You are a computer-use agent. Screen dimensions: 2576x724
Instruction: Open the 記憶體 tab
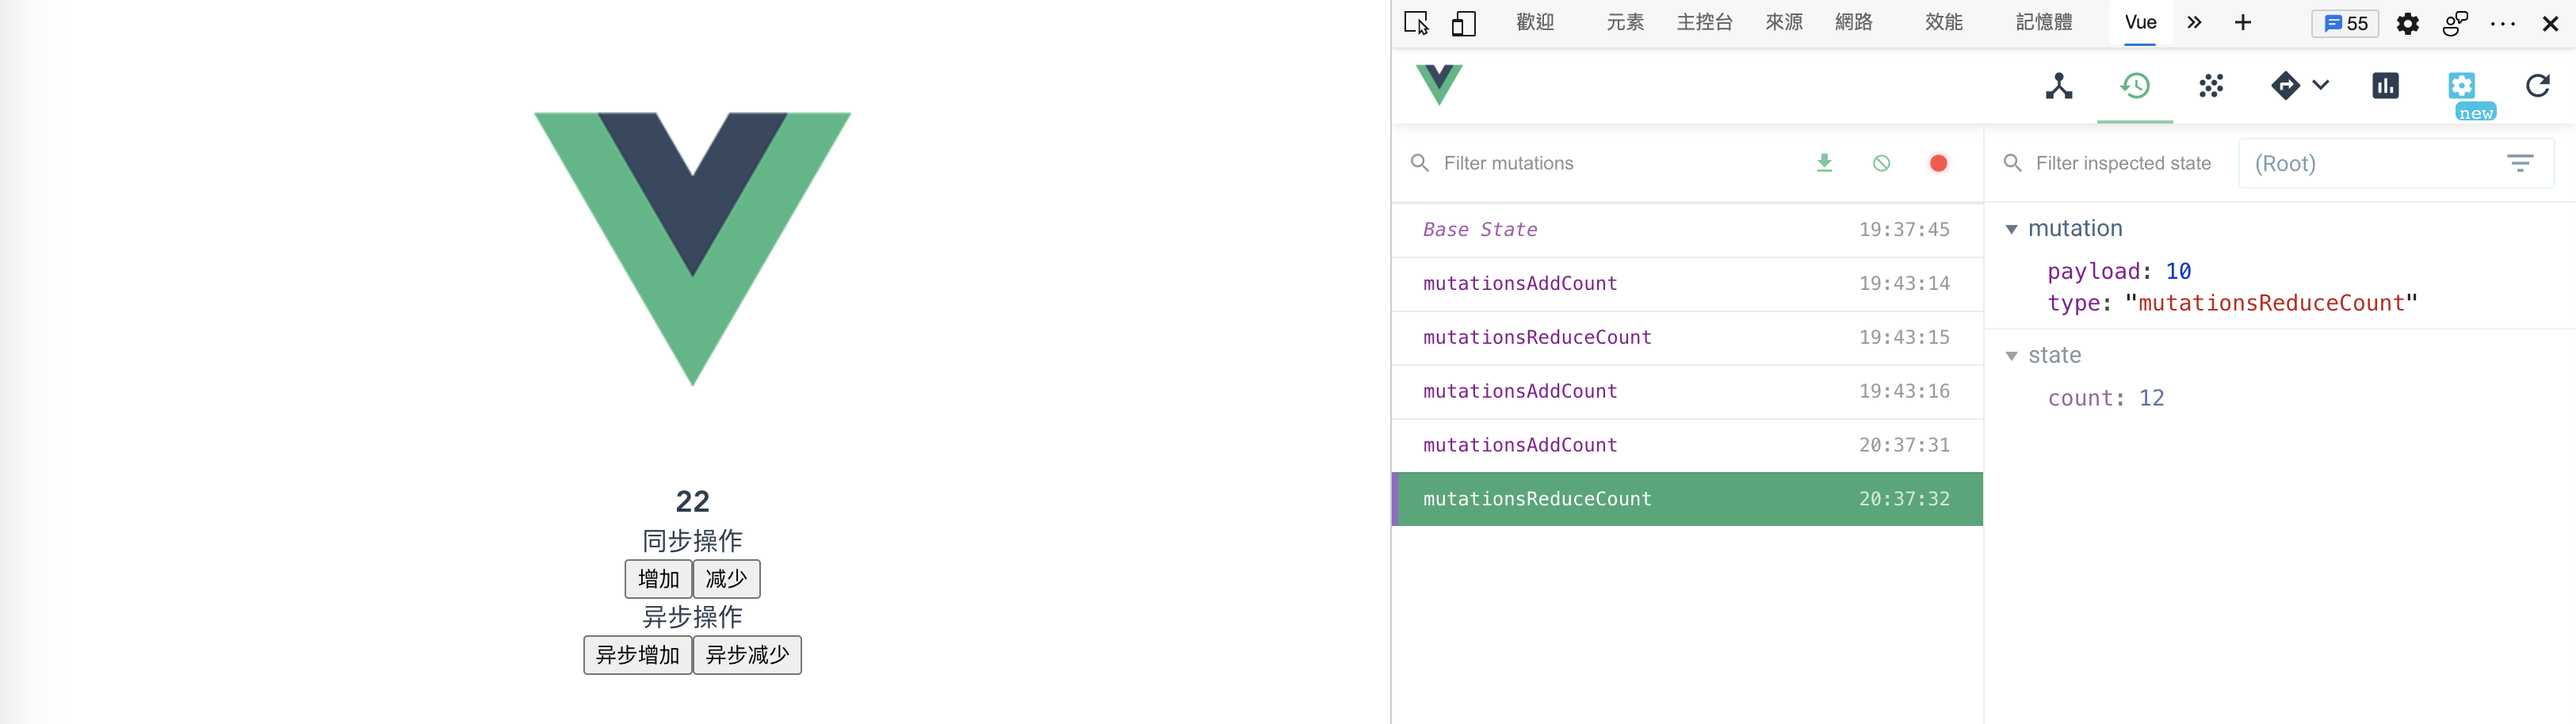[2044, 22]
